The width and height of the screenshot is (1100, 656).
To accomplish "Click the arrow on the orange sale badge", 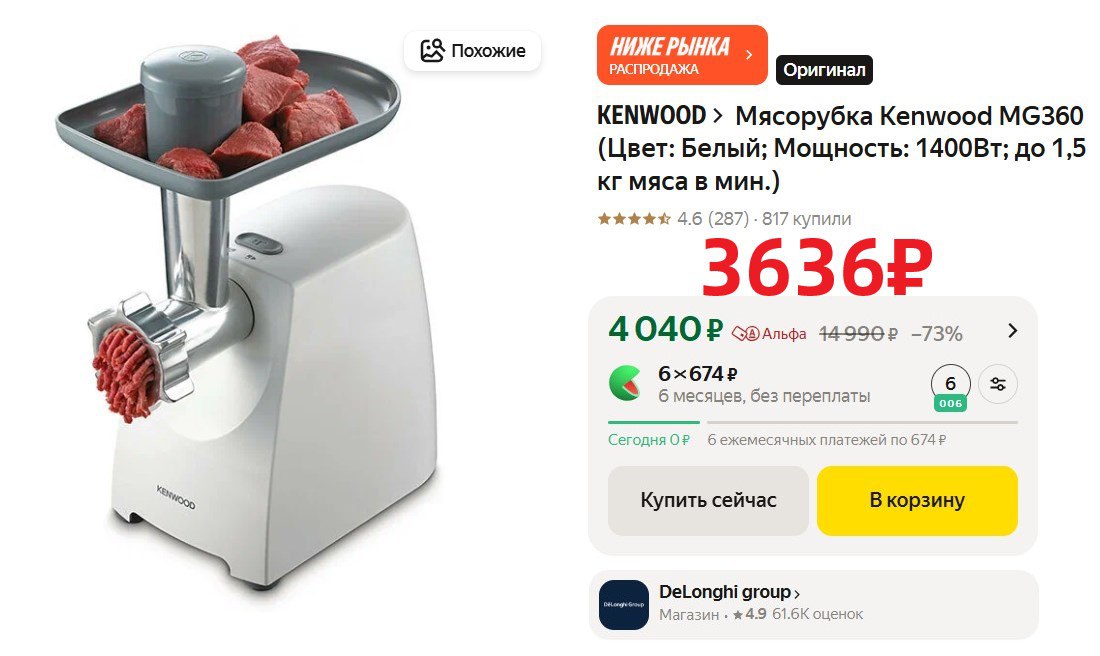I will click(749, 55).
